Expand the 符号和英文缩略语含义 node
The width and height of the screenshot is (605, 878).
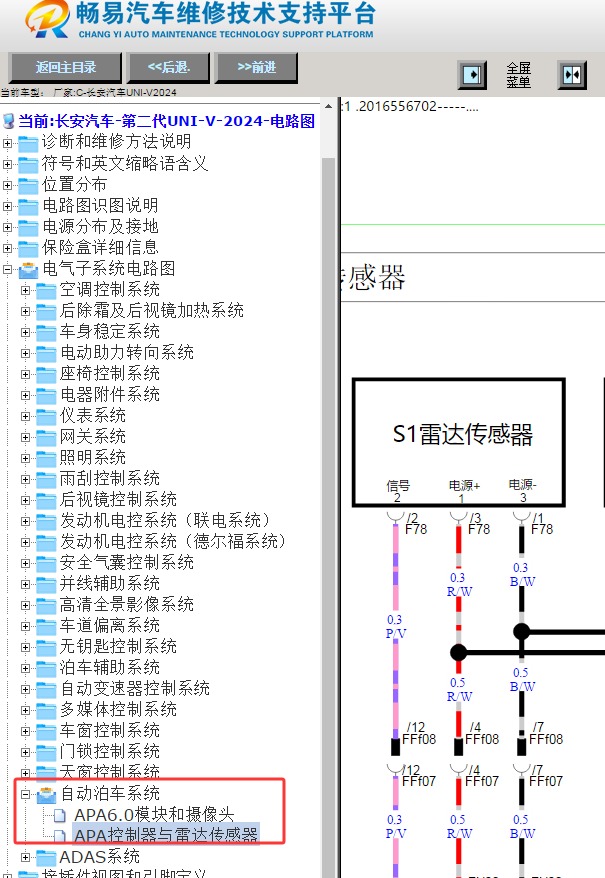point(7,164)
